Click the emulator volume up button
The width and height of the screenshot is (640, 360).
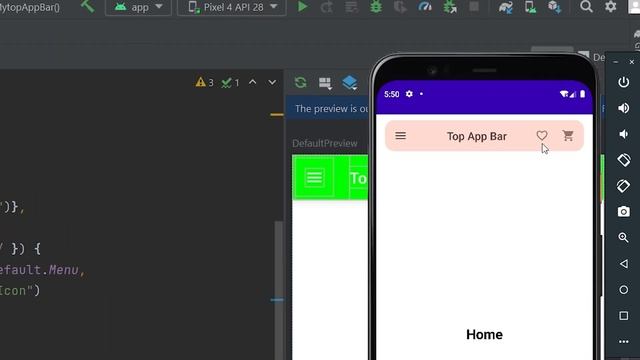623,108
